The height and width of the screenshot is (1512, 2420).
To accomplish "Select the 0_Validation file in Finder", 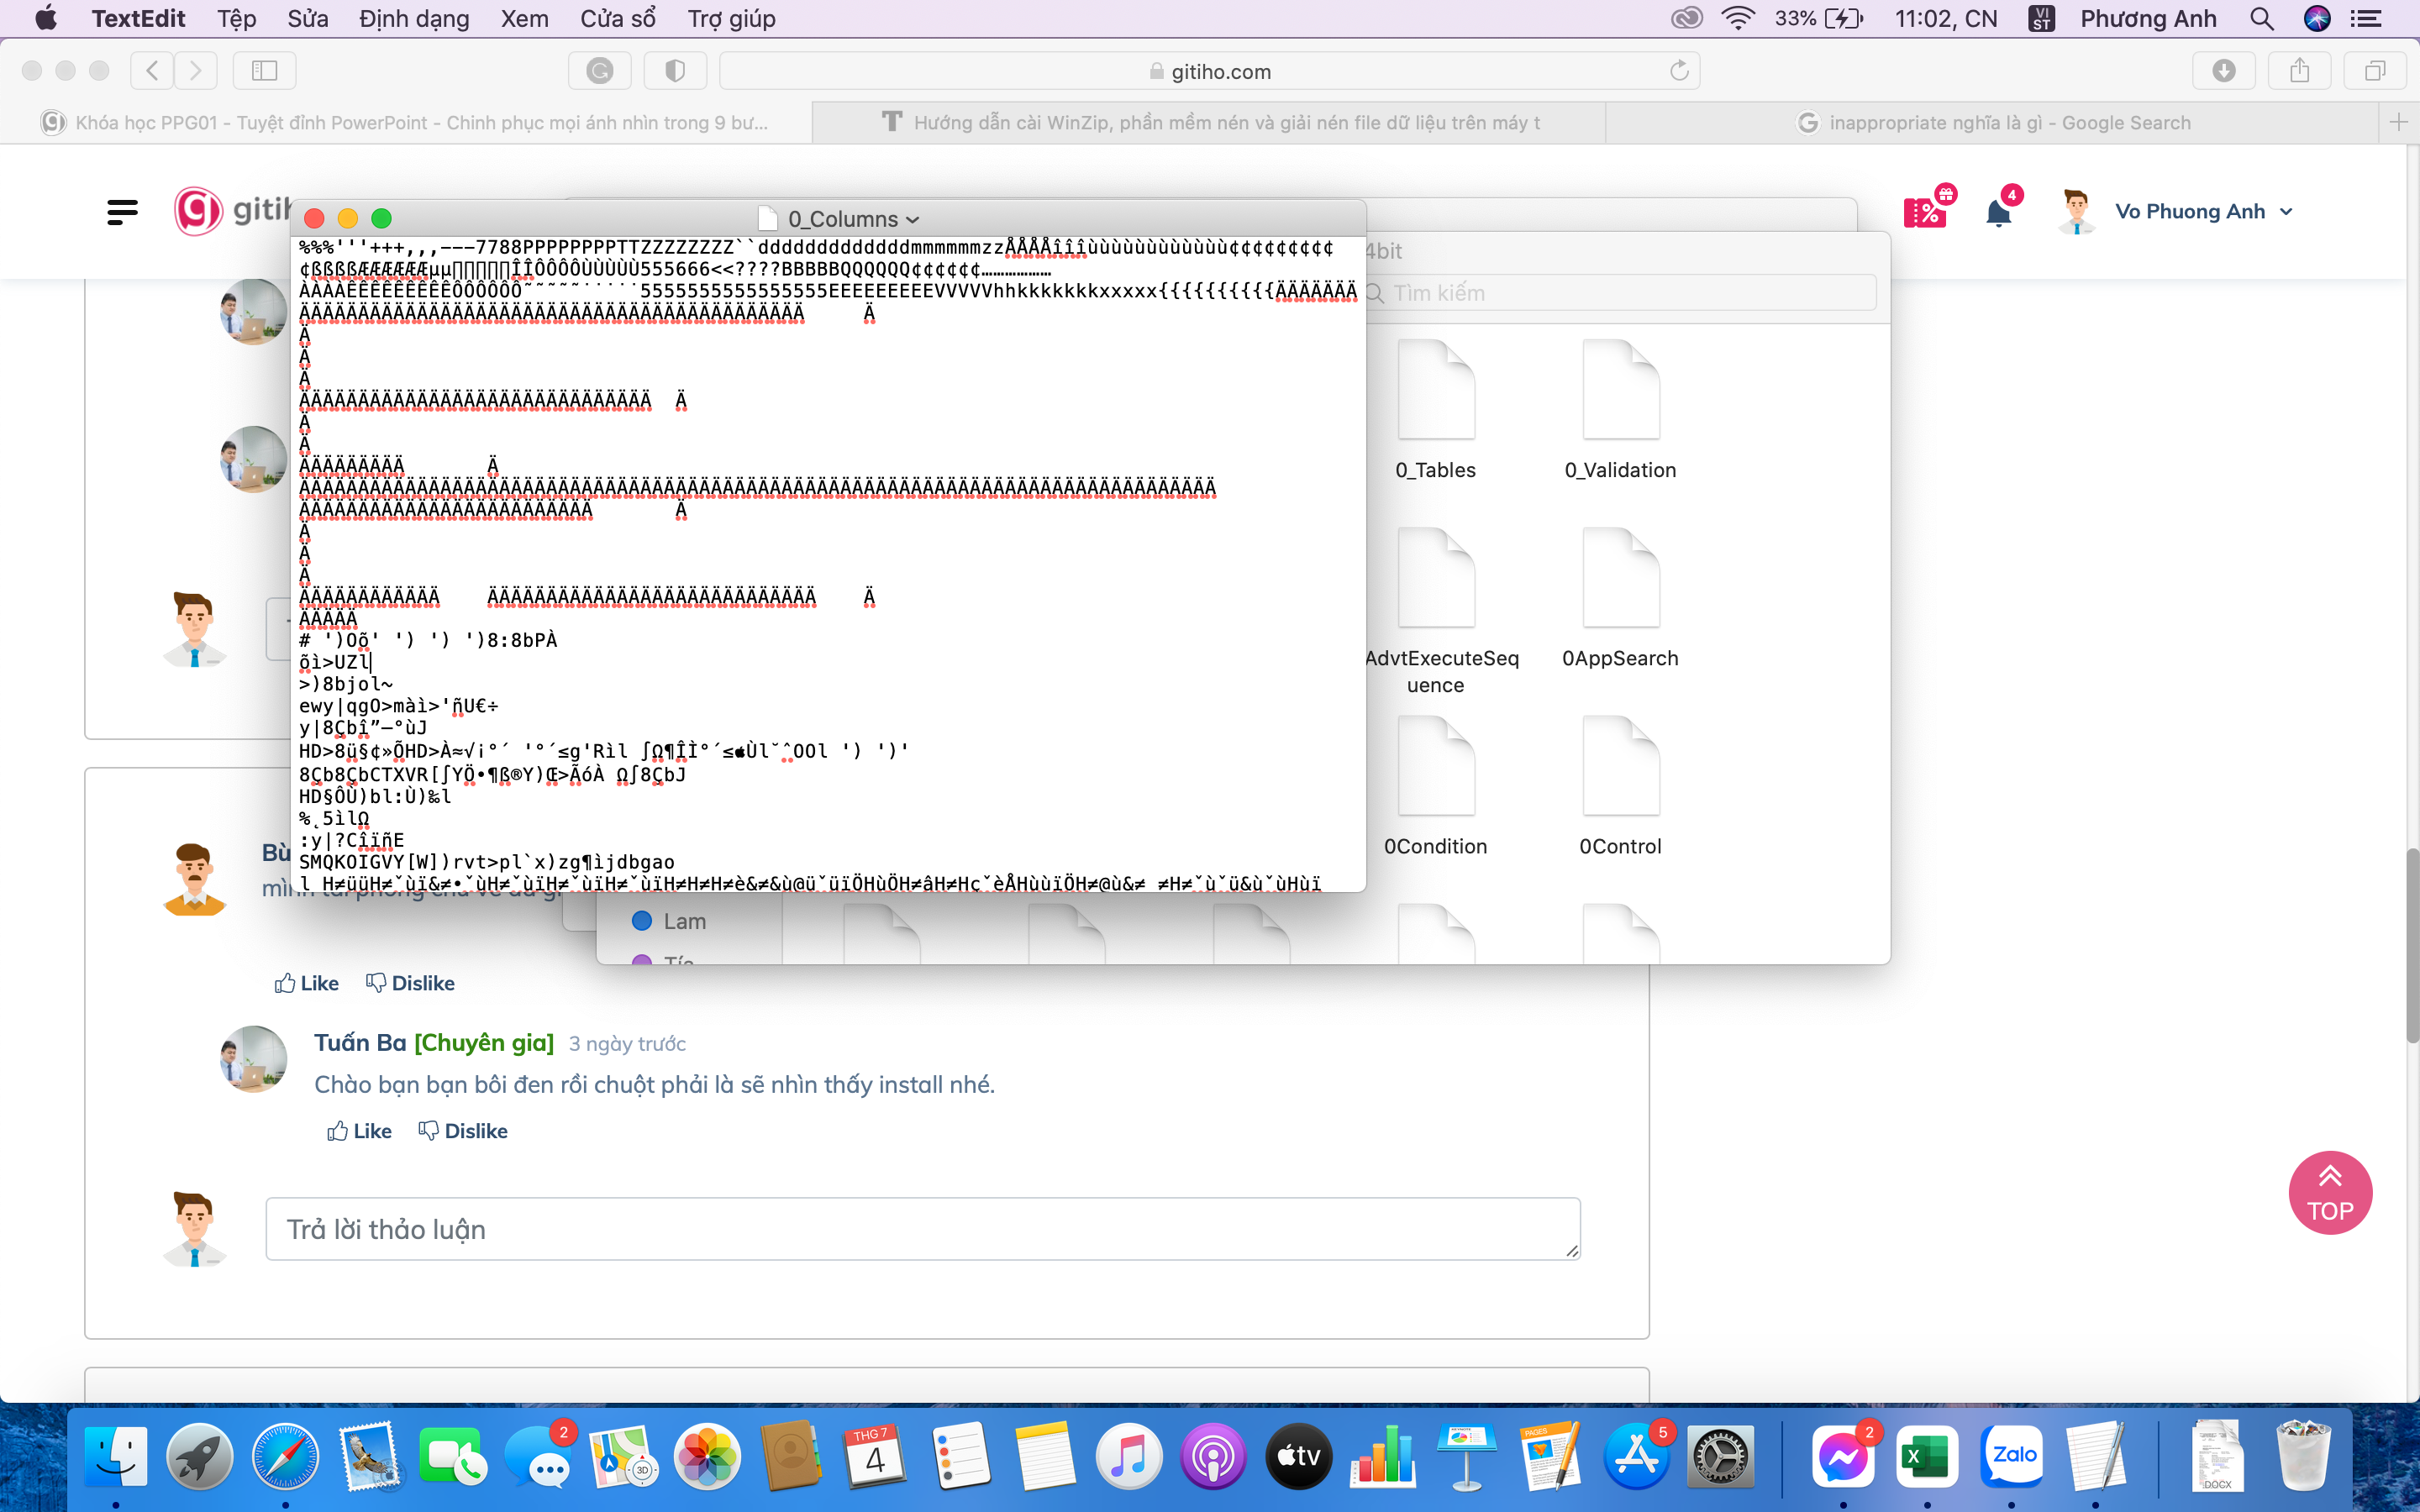I will pyautogui.click(x=1620, y=410).
